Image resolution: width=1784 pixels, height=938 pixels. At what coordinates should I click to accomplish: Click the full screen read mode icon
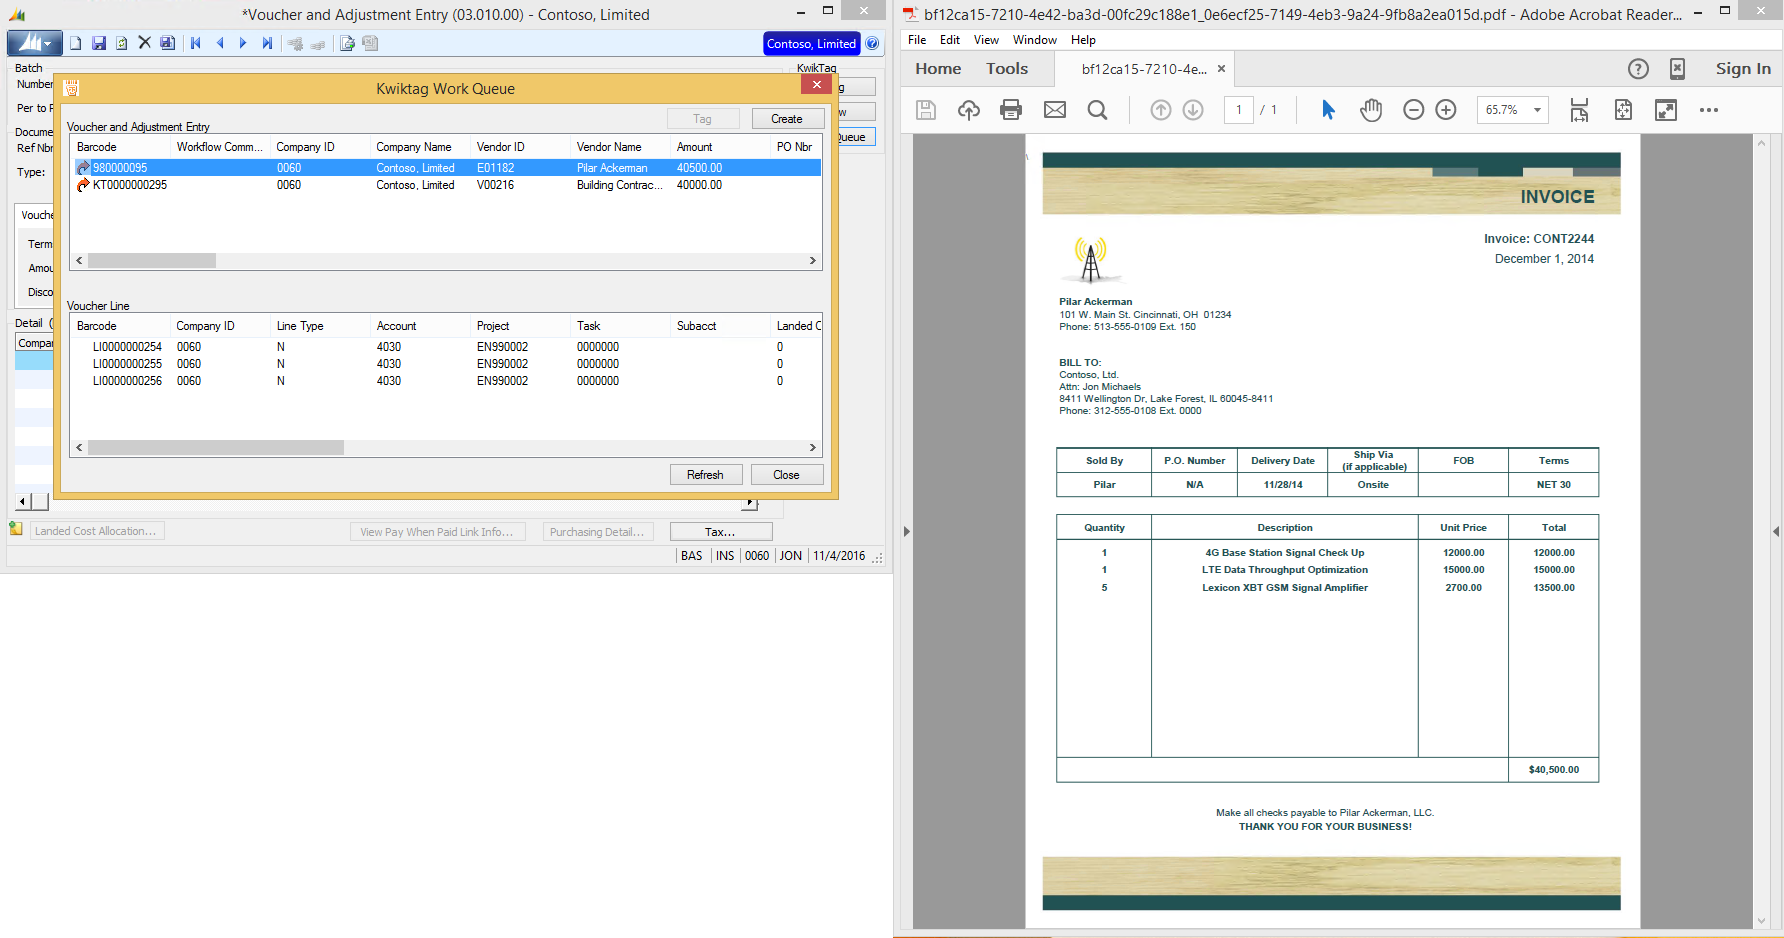1666,110
